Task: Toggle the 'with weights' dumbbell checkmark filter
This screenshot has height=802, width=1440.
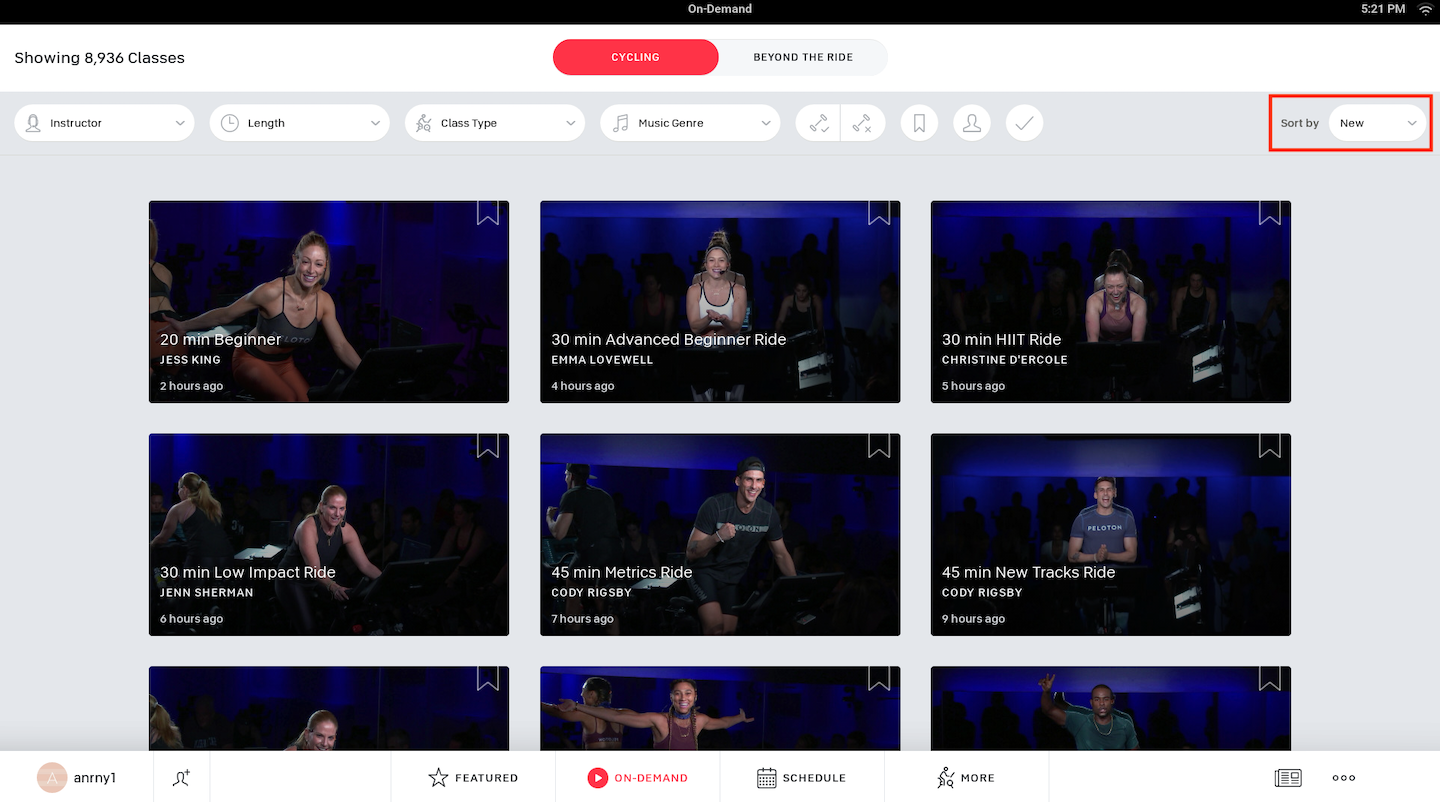Action: pyautogui.click(x=819, y=123)
